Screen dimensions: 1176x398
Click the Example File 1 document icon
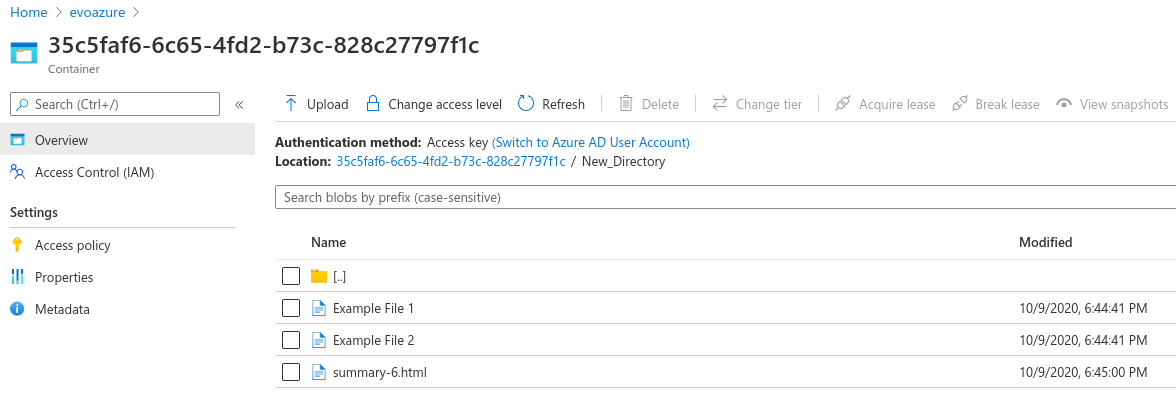pos(319,308)
